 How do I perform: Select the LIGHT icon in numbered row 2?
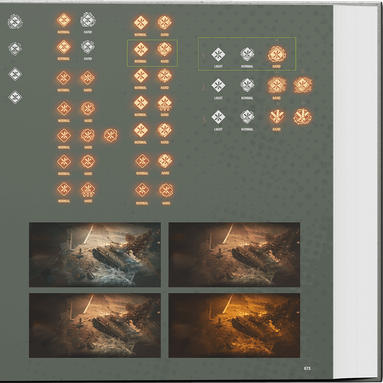point(218,85)
